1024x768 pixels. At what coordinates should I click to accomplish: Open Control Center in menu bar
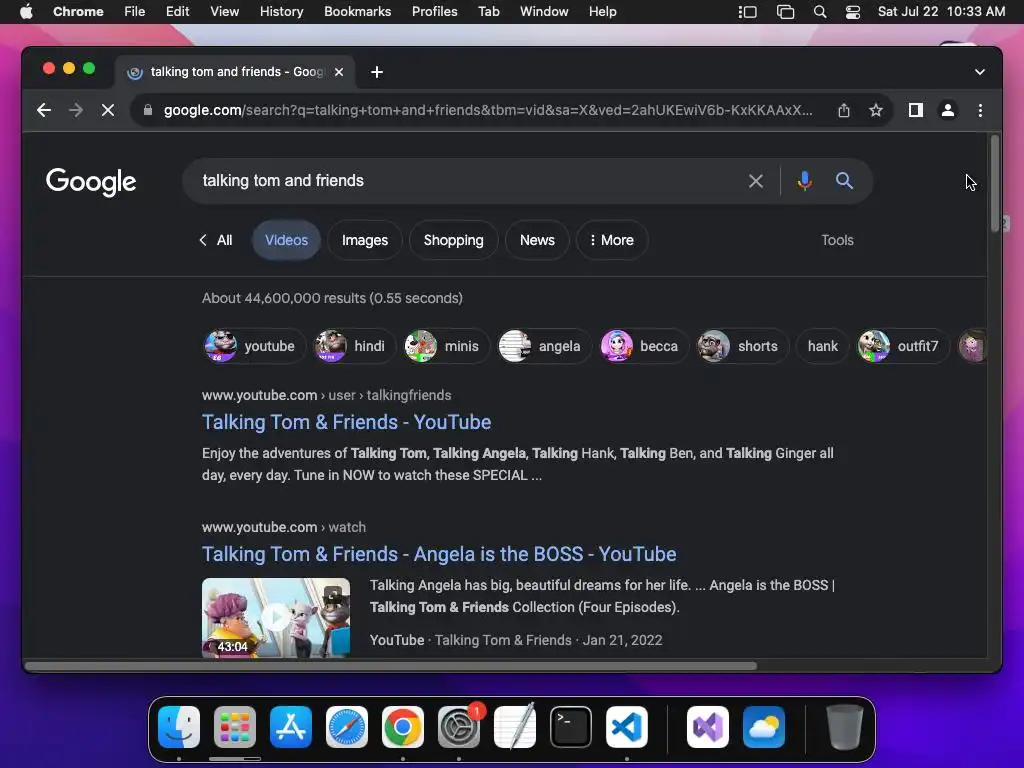click(x=852, y=12)
